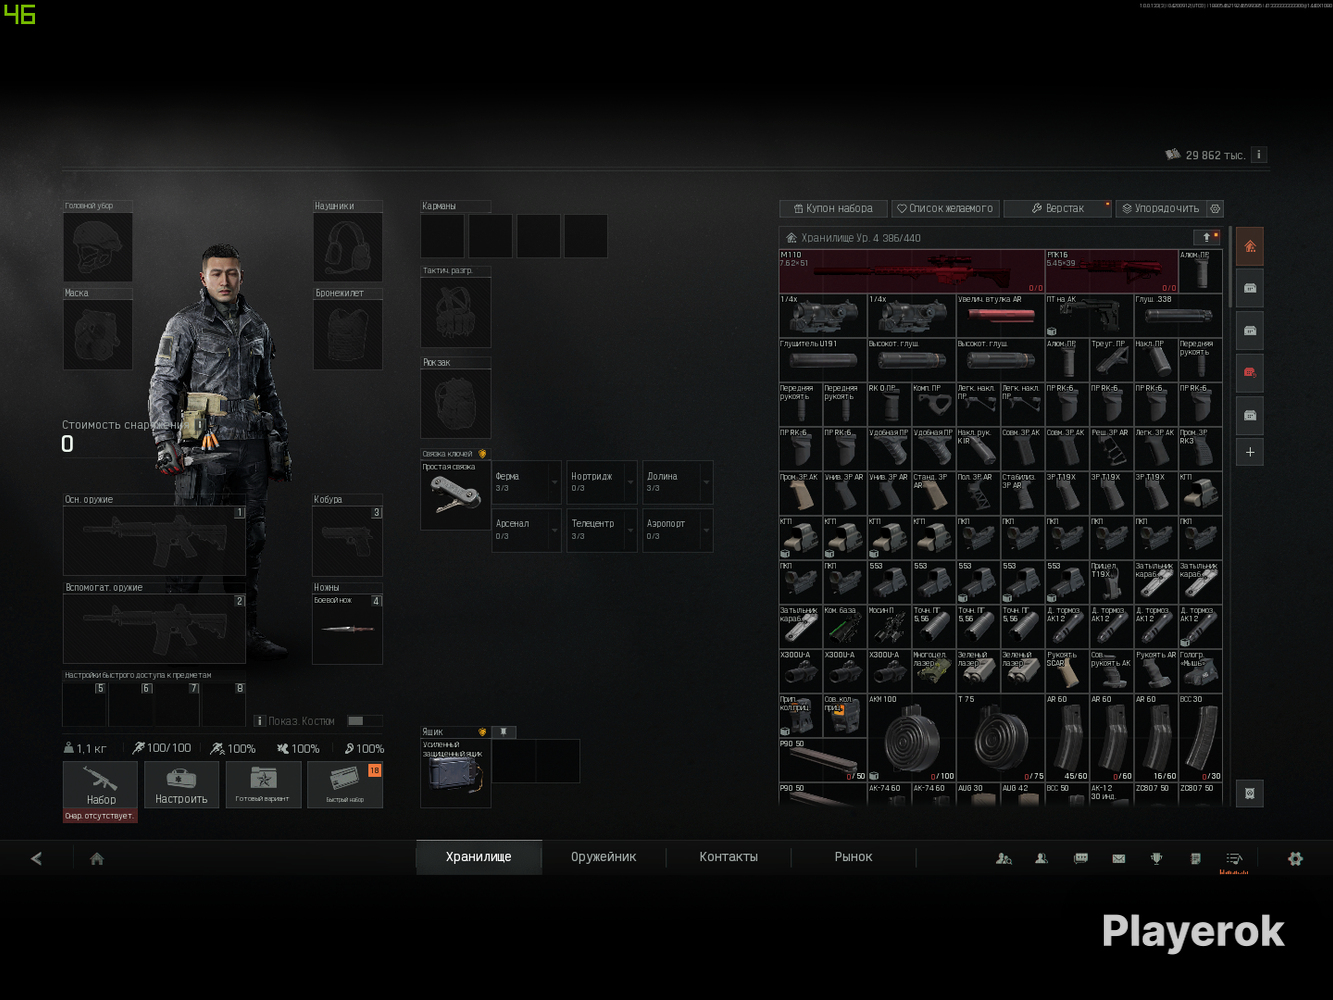The image size is (1333, 1000).
Task: Click the Головной убор helmet slot
Action: [x=98, y=247]
